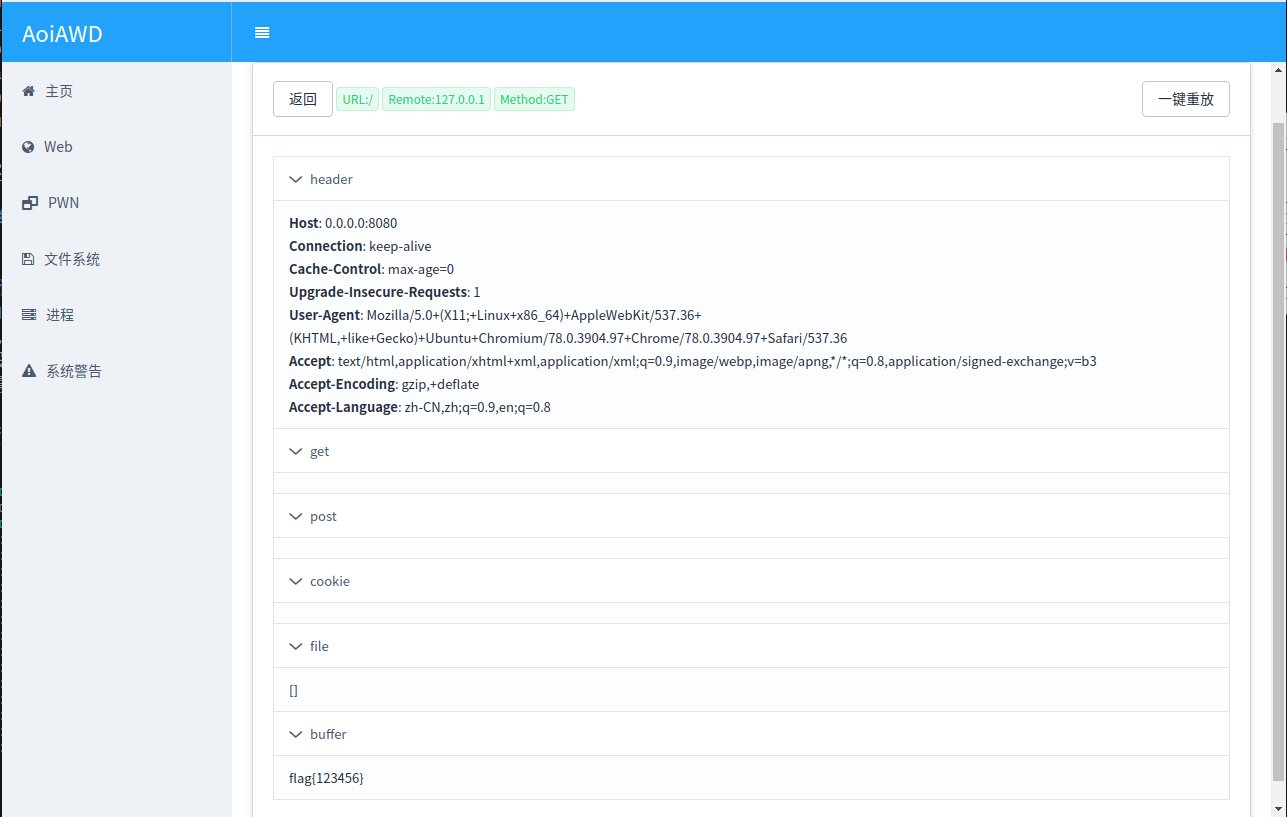Click the 返回 back button
This screenshot has width=1287, height=817.
[303, 99]
